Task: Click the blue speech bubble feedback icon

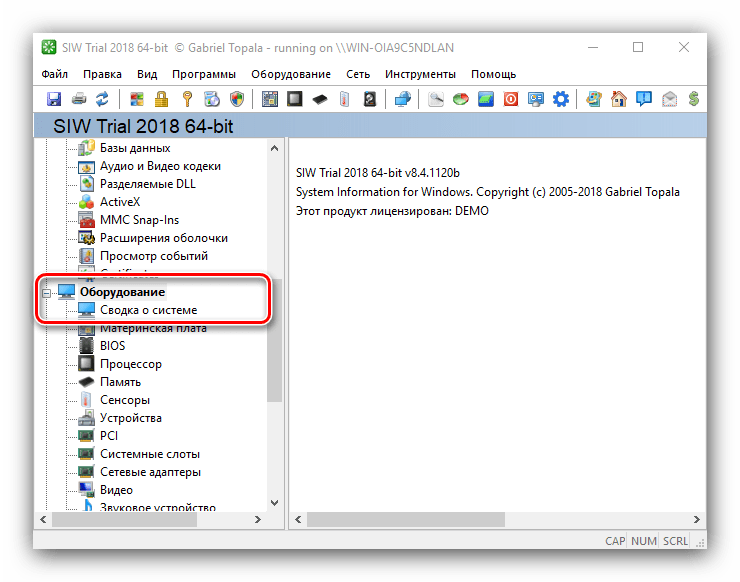Action: (x=644, y=99)
